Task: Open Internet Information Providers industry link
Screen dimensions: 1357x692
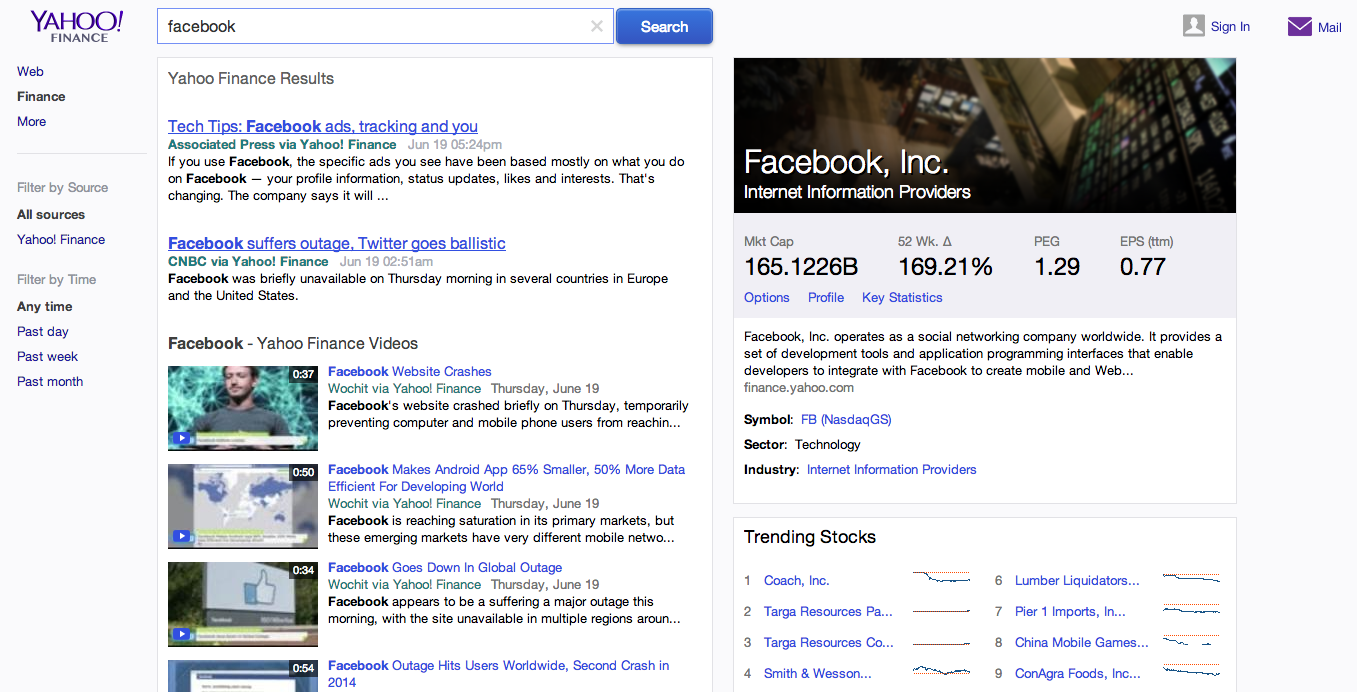Action: tap(892, 469)
